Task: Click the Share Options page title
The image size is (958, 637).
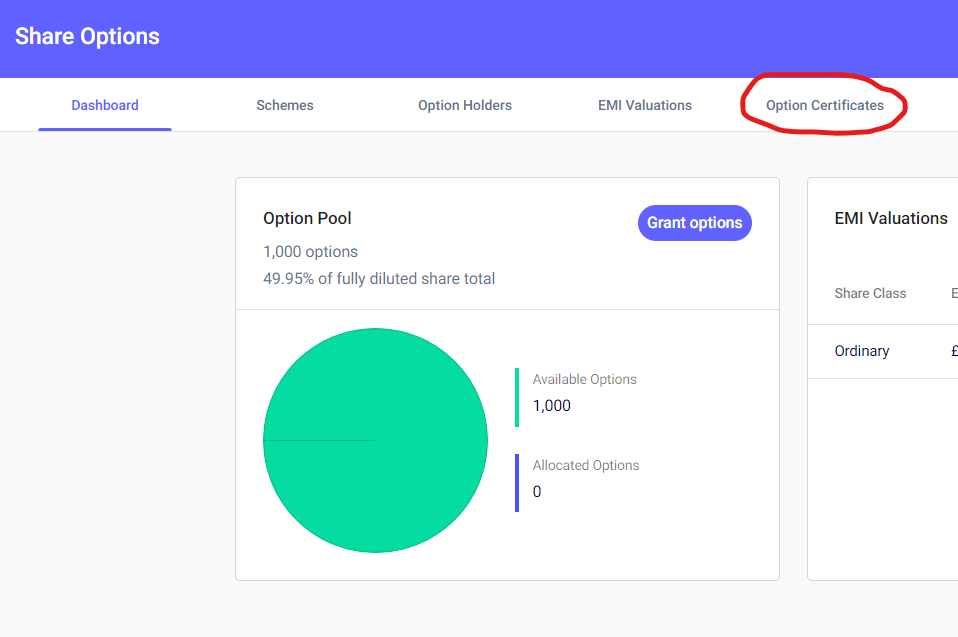Action: [x=87, y=37]
